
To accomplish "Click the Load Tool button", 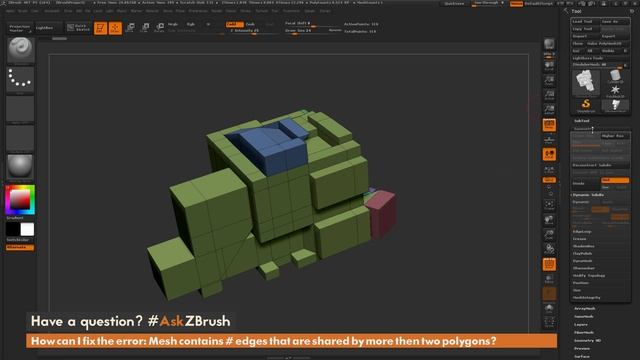I will coord(585,21).
